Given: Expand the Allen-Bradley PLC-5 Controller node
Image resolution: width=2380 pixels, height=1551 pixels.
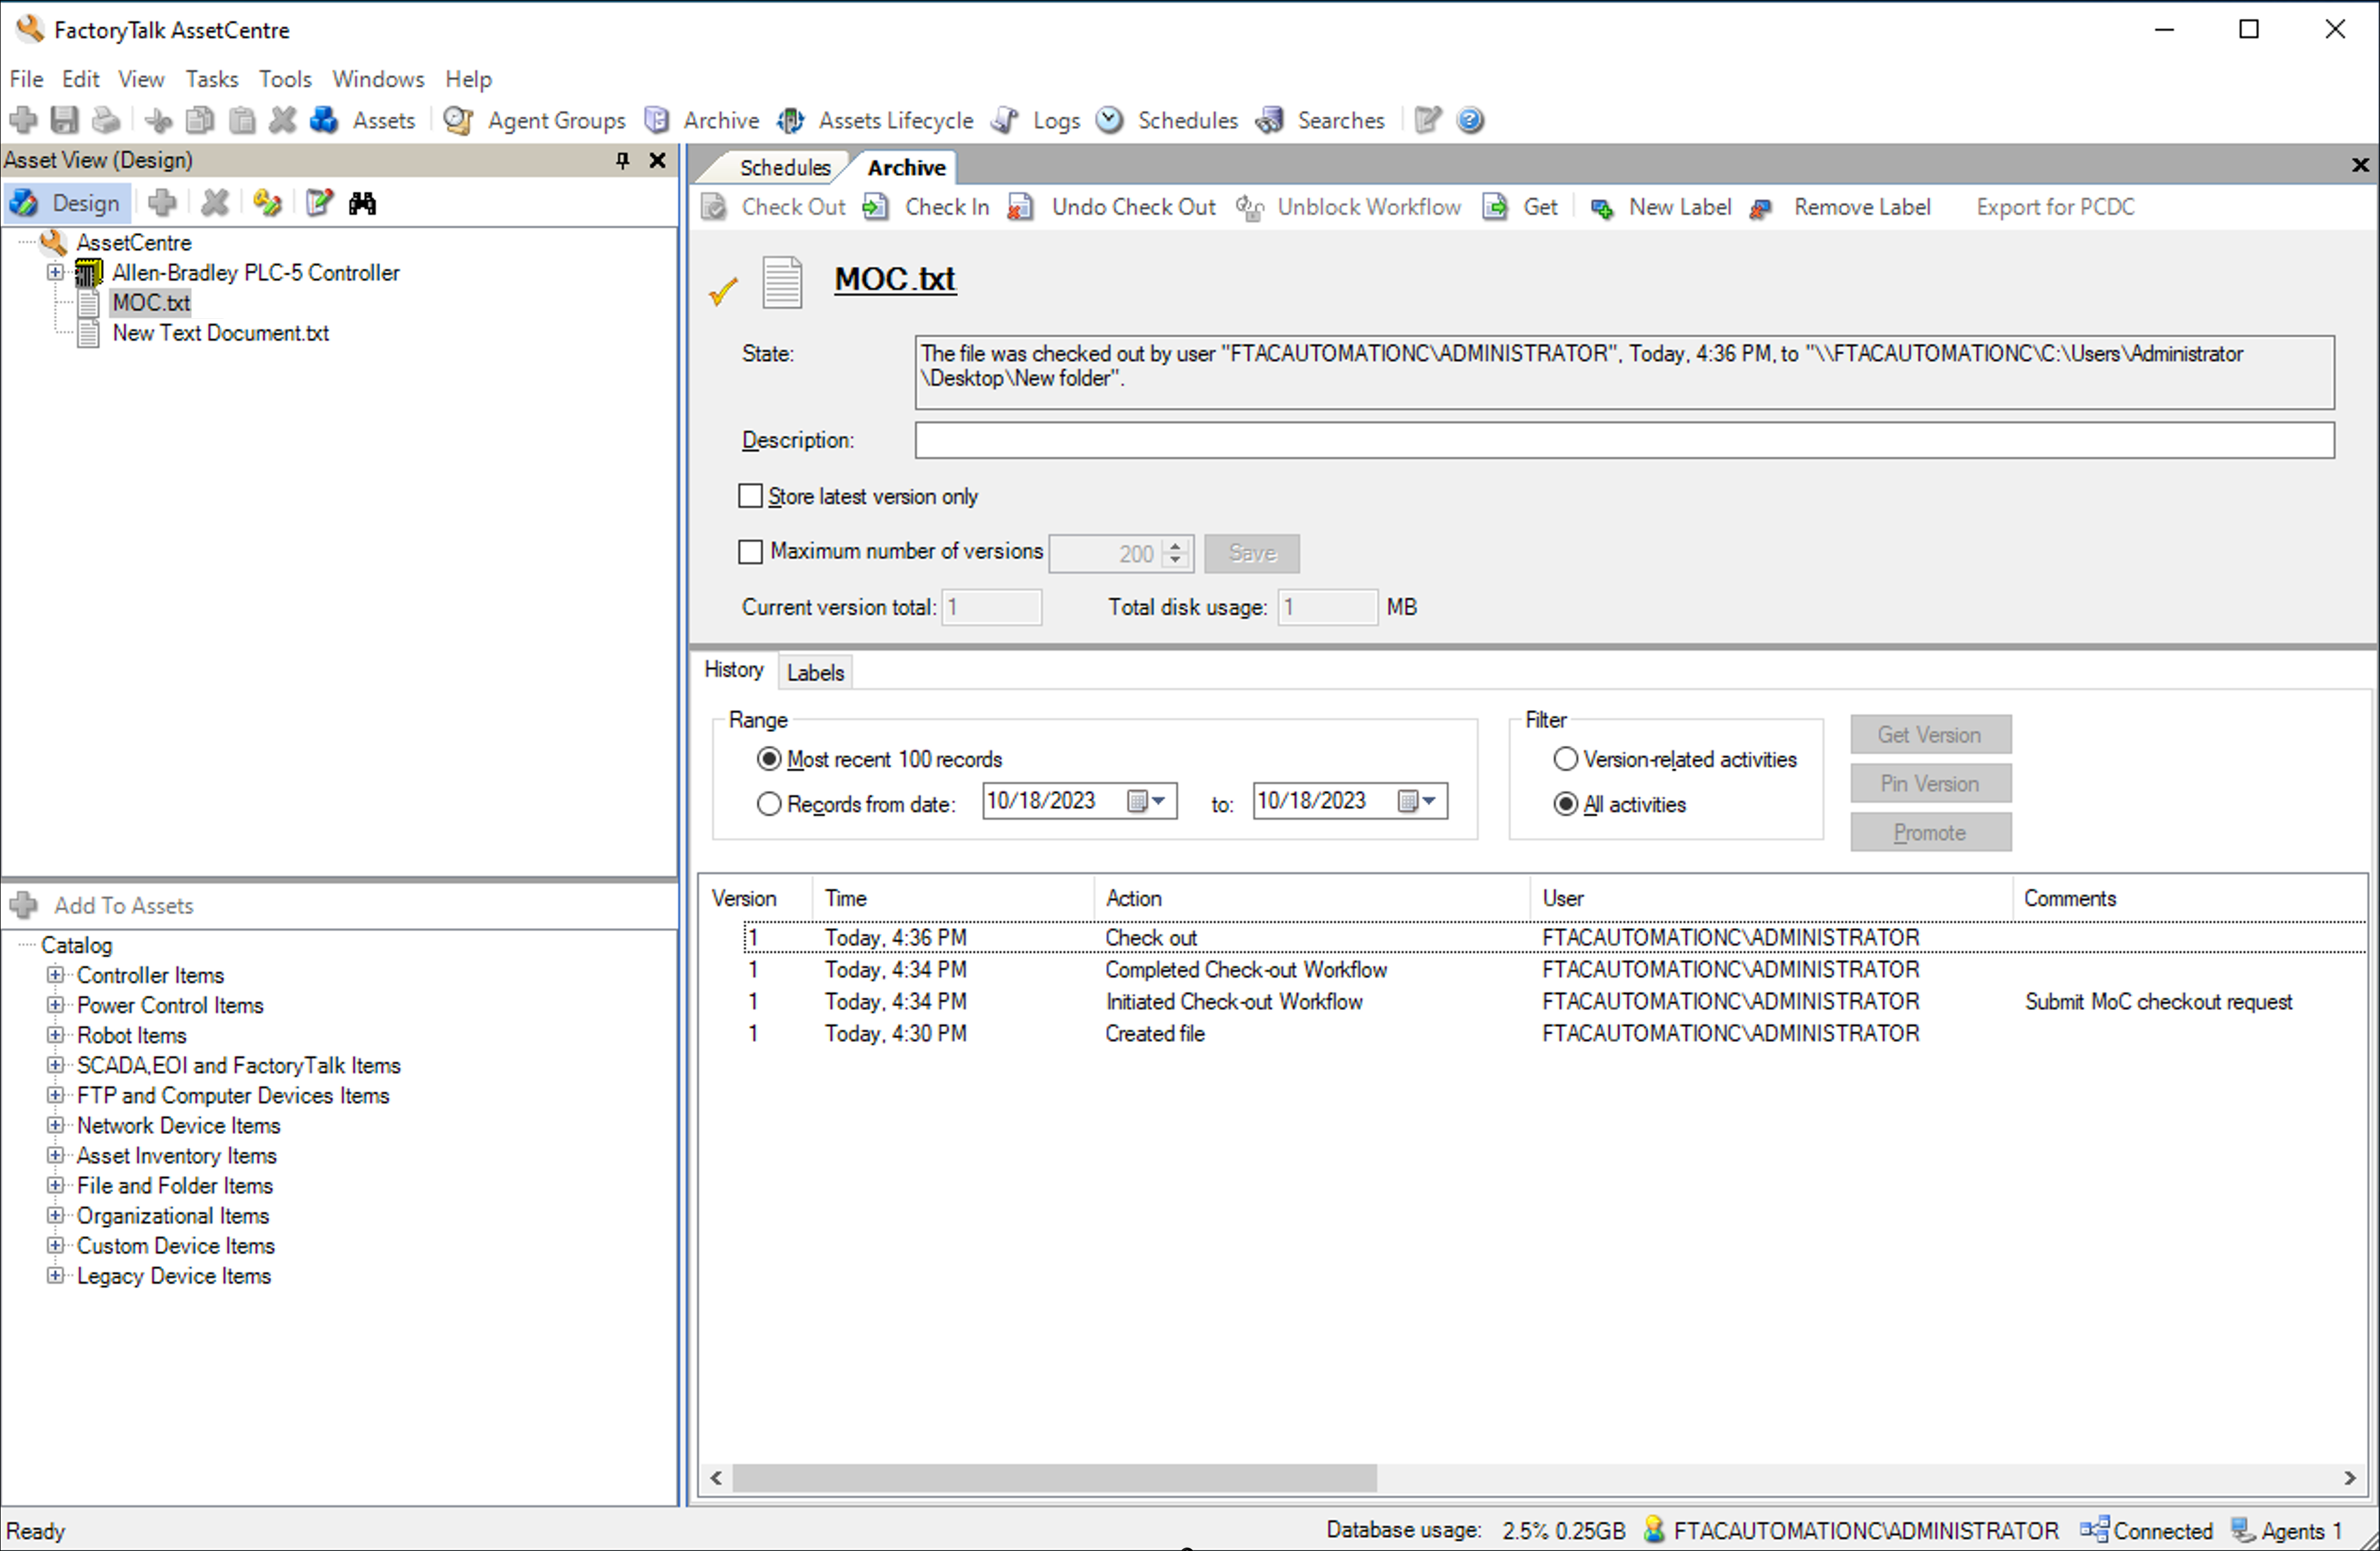Looking at the screenshot, I should [56, 272].
